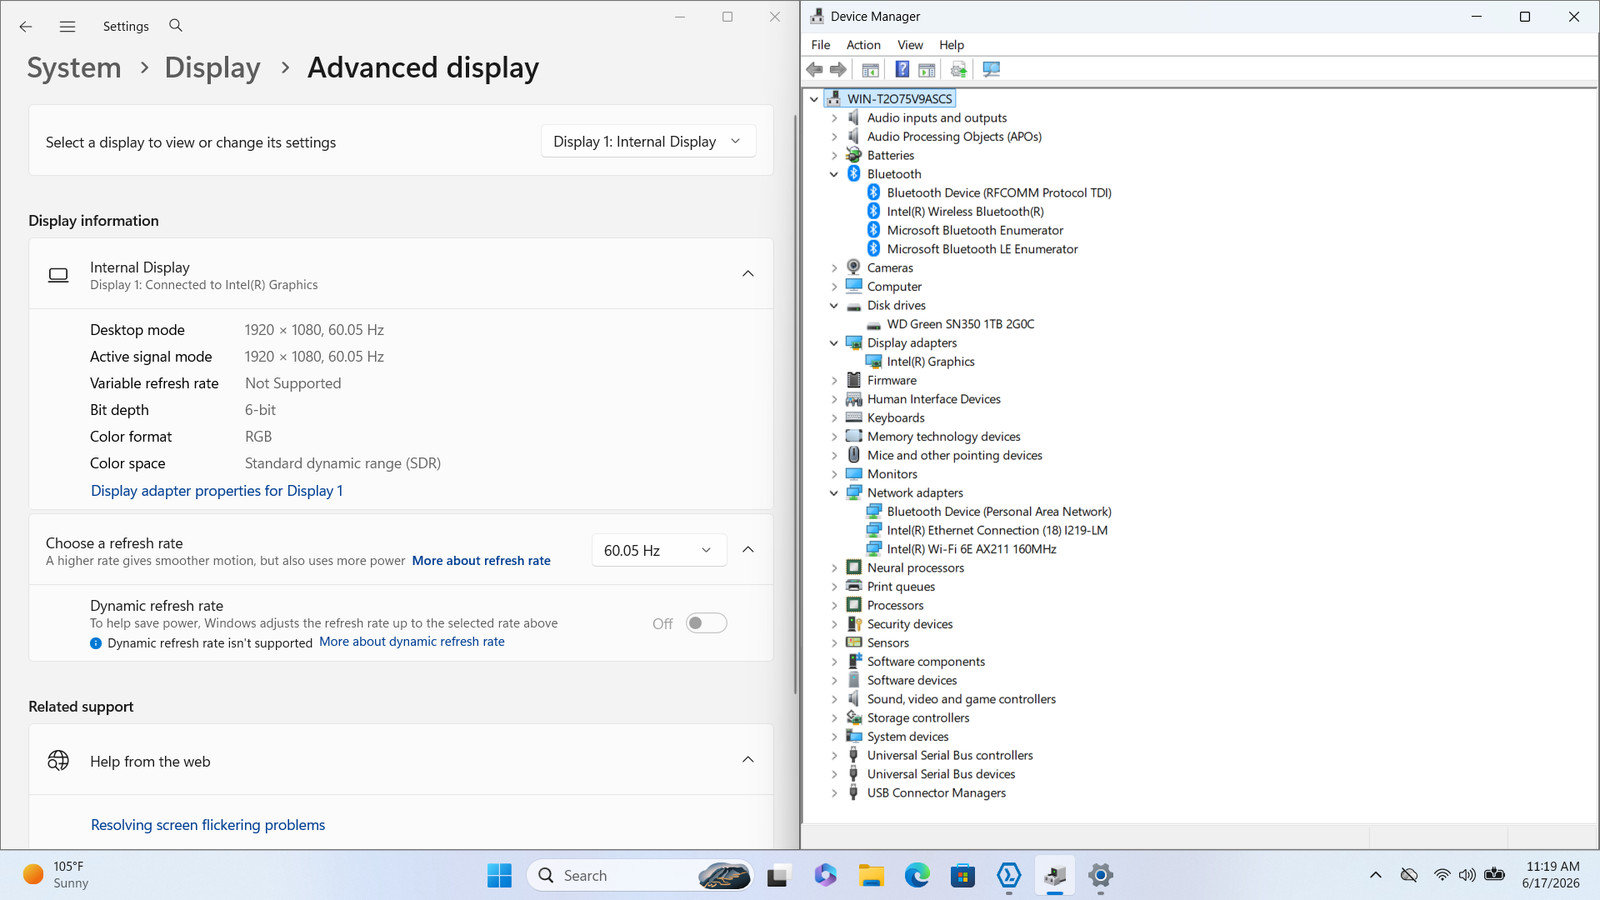Collapse the Internal Display information card
This screenshot has height=900, width=1600.
[748, 274]
